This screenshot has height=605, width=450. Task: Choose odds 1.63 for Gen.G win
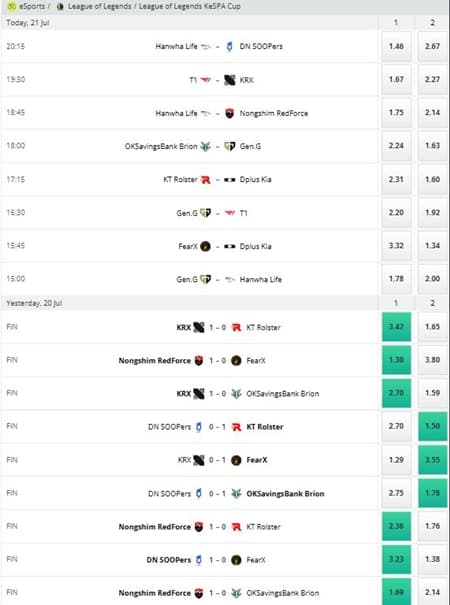coord(432,146)
